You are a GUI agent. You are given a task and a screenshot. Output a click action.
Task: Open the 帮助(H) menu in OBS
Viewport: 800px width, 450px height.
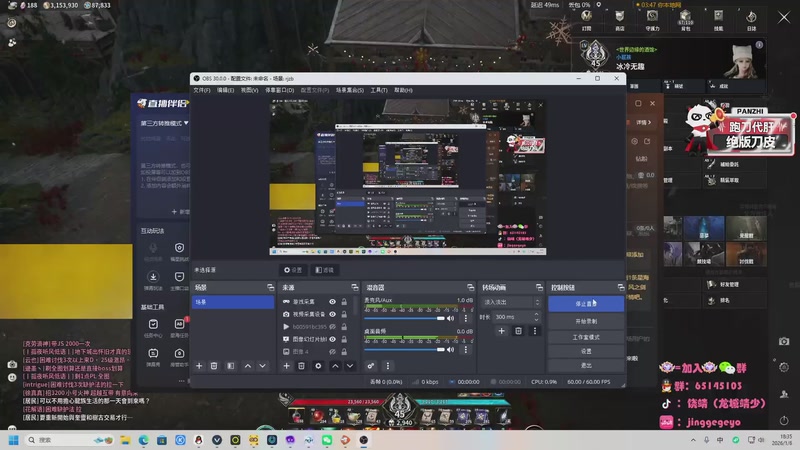click(403, 90)
